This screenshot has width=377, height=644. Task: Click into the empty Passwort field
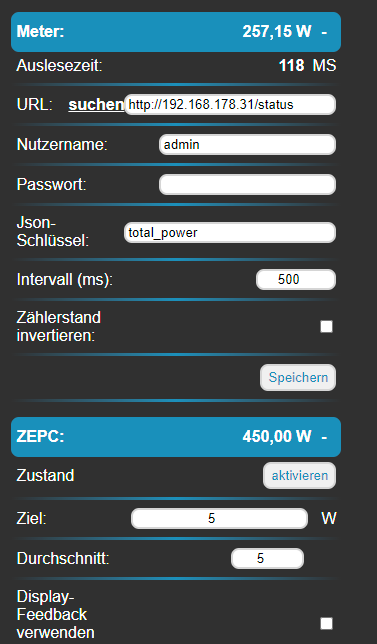click(247, 184)
